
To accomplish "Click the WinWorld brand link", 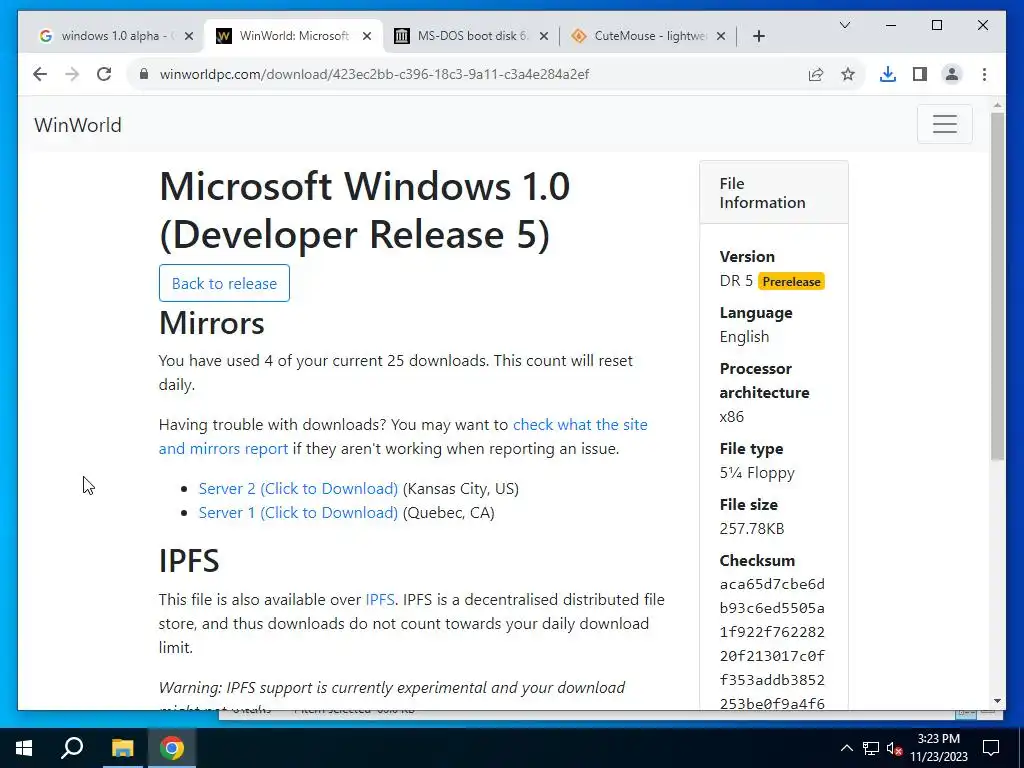I will pos(78,125).
